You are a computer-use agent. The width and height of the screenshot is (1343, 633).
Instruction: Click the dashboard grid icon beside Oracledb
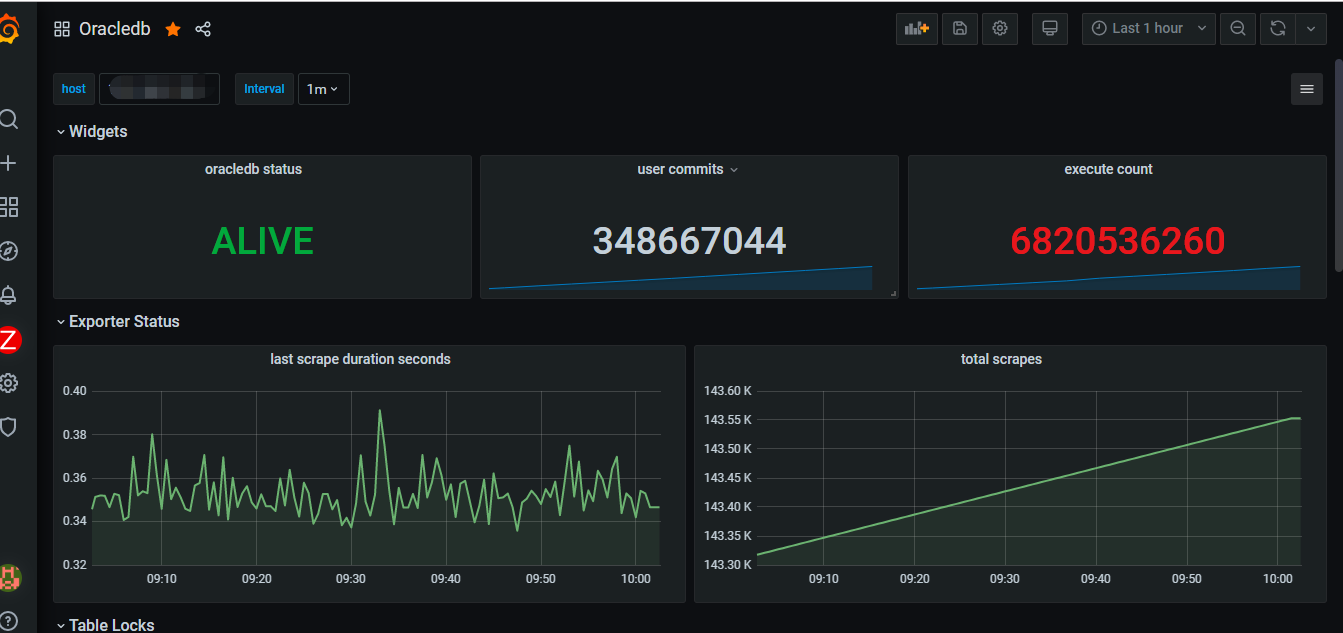(62, 29)
